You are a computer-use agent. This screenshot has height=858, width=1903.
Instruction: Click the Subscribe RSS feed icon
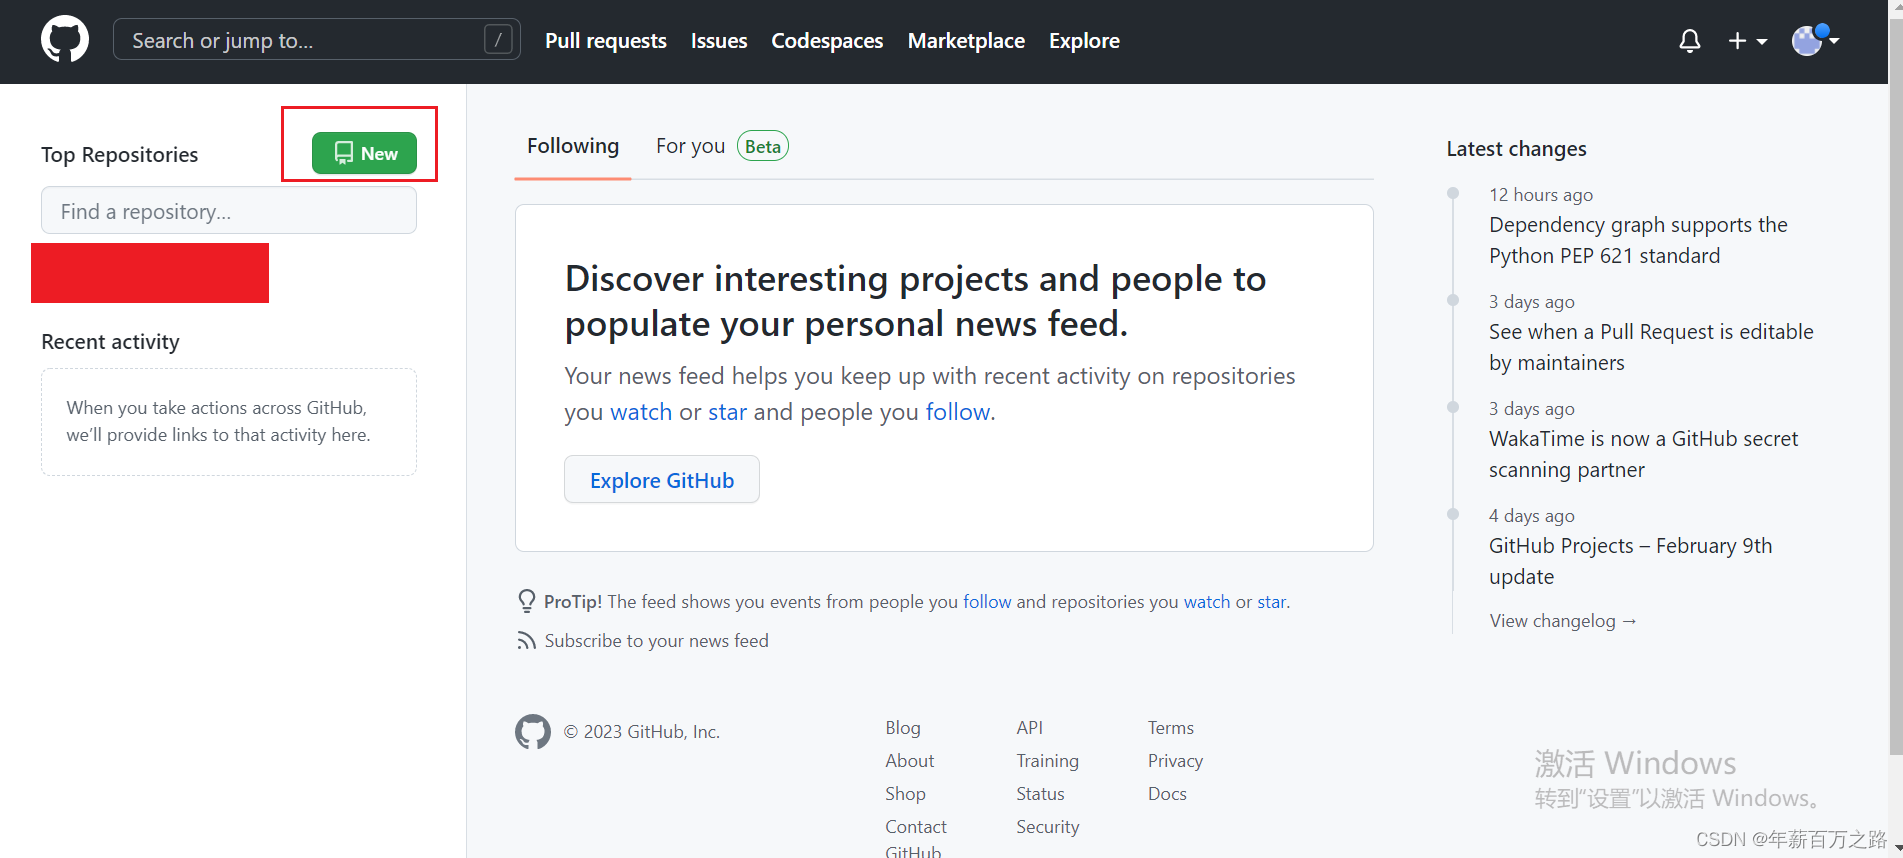pyautogui.click(x=526, y=641)
